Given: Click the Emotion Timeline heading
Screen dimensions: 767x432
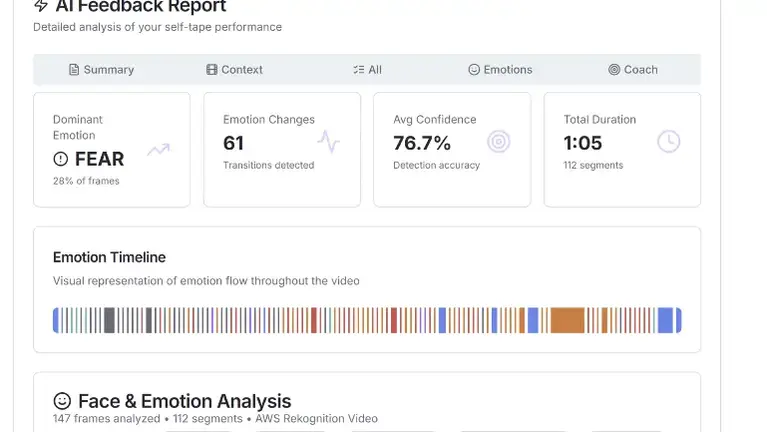Looking at the screenshot, I should [109, 257].
